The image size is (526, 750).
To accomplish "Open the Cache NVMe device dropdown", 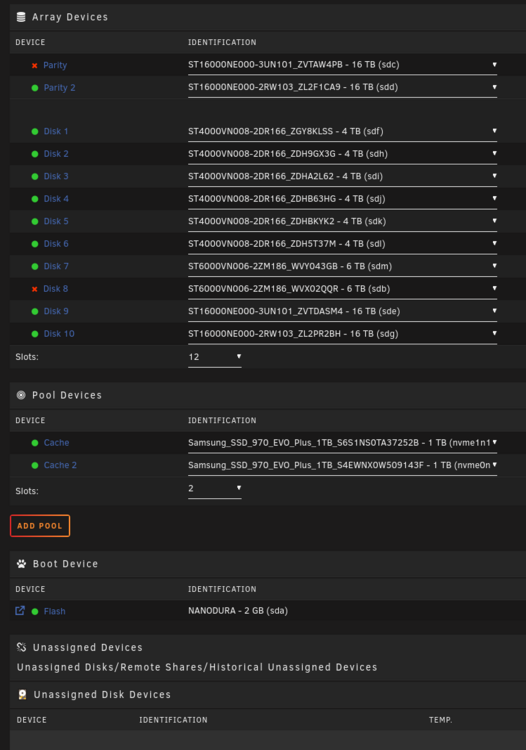I will click(x=342, y=443).
